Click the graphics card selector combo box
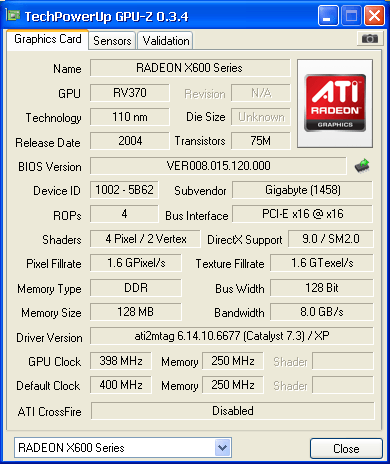This screenshot has width=390, height=464. point(123,447)
